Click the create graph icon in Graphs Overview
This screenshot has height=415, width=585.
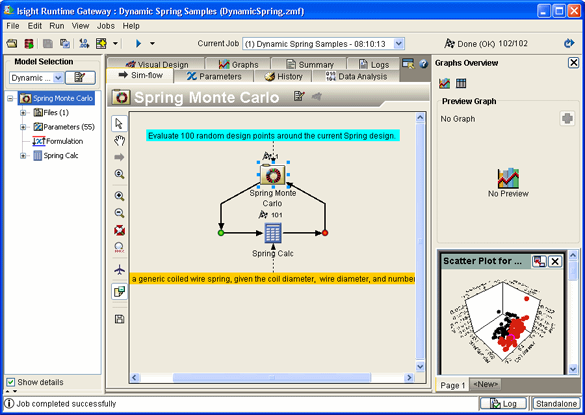pyautogui.click(x=444, y=83)
